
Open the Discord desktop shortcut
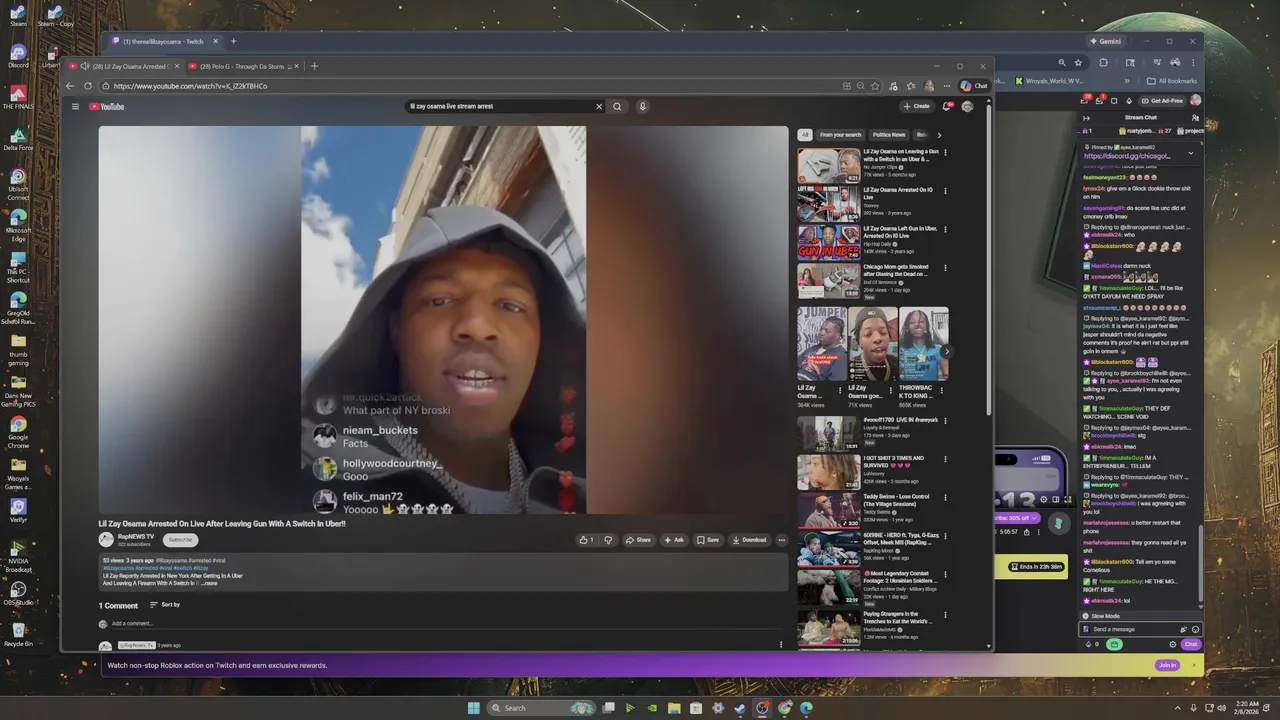tap(18, 56)
